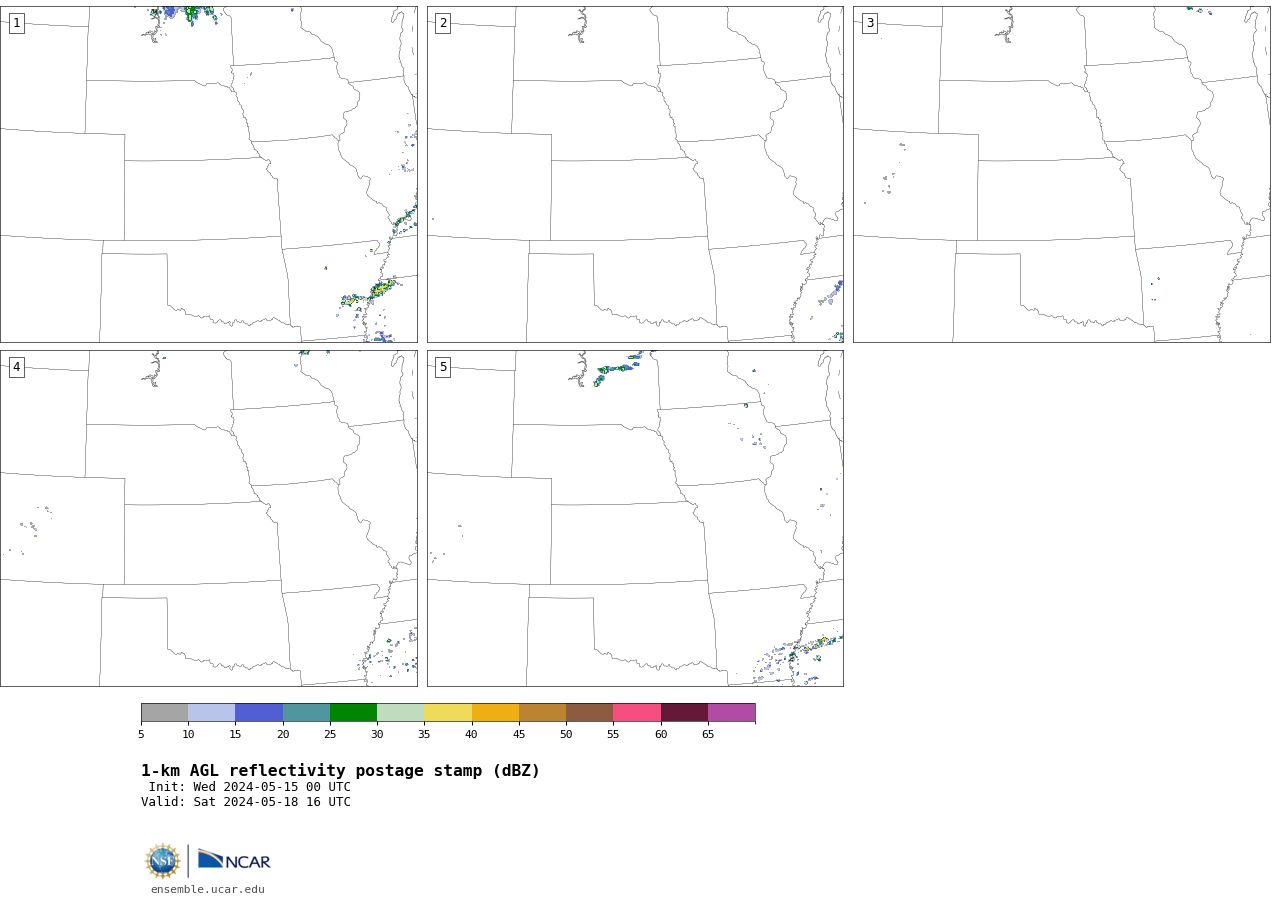Image resolution: width=1280 pixels, height=901 pixels.
Task: Select the maroon 60-65 dBZ swatch
Action: pos(684,713)
